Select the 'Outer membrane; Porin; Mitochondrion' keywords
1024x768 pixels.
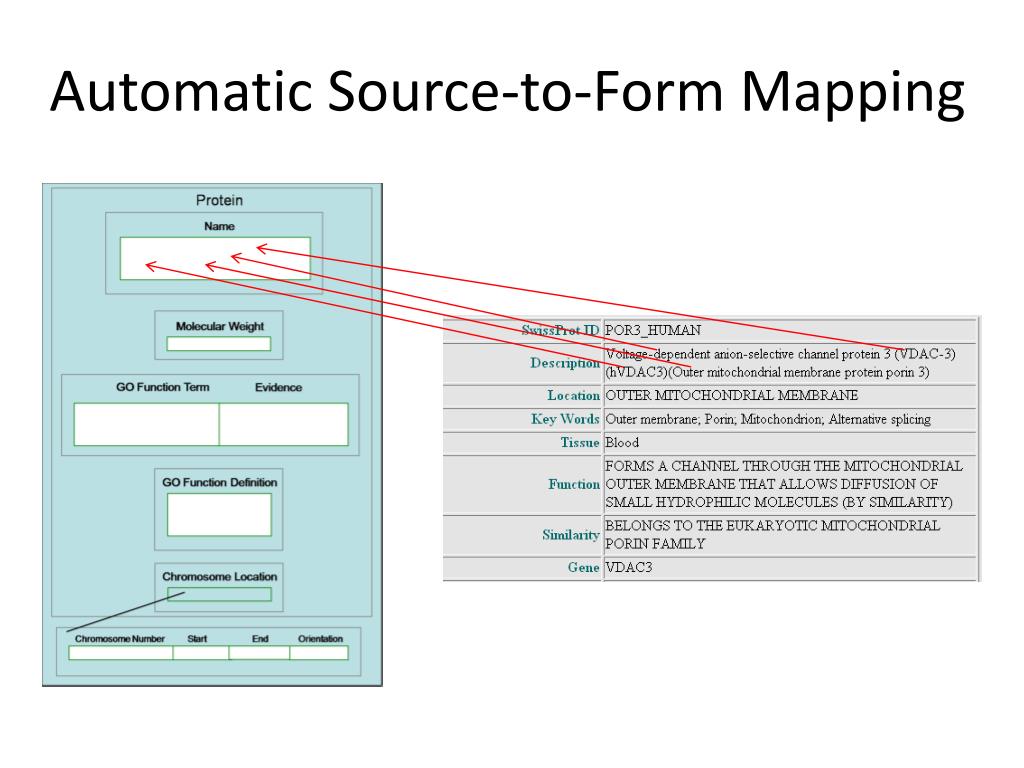coord(715,419)
